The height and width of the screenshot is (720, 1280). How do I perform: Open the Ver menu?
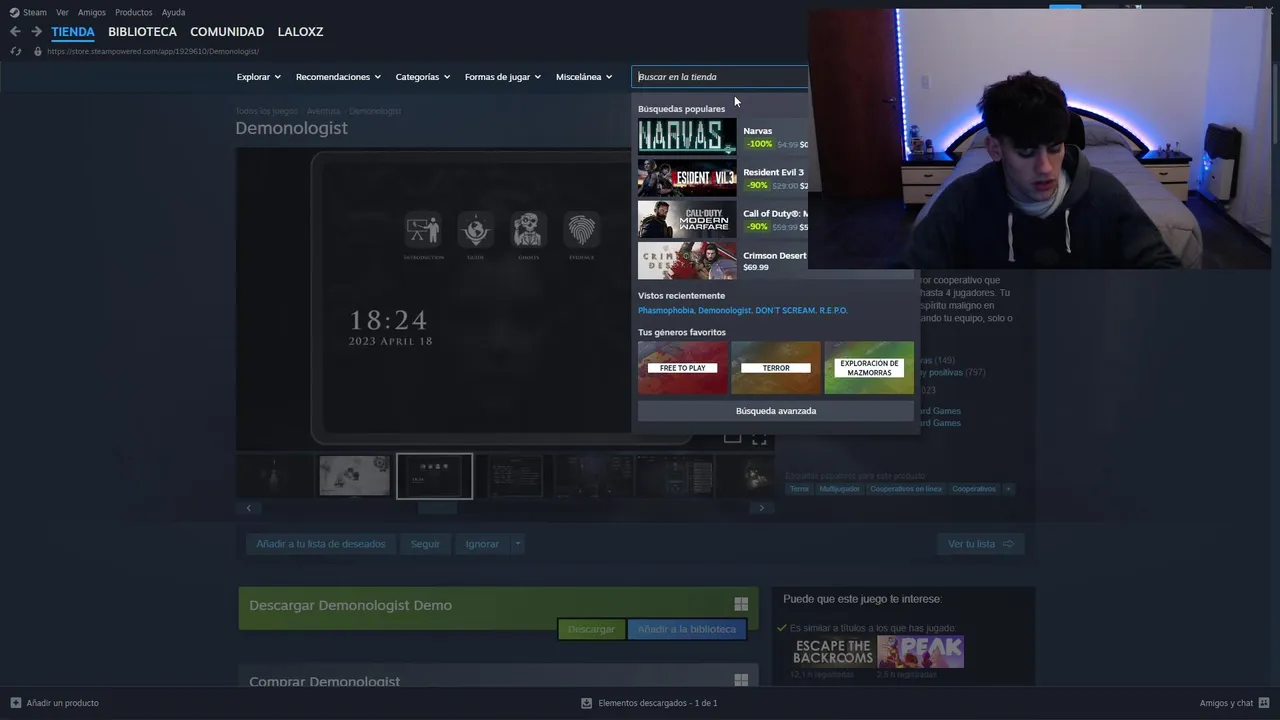pos(62,12)
